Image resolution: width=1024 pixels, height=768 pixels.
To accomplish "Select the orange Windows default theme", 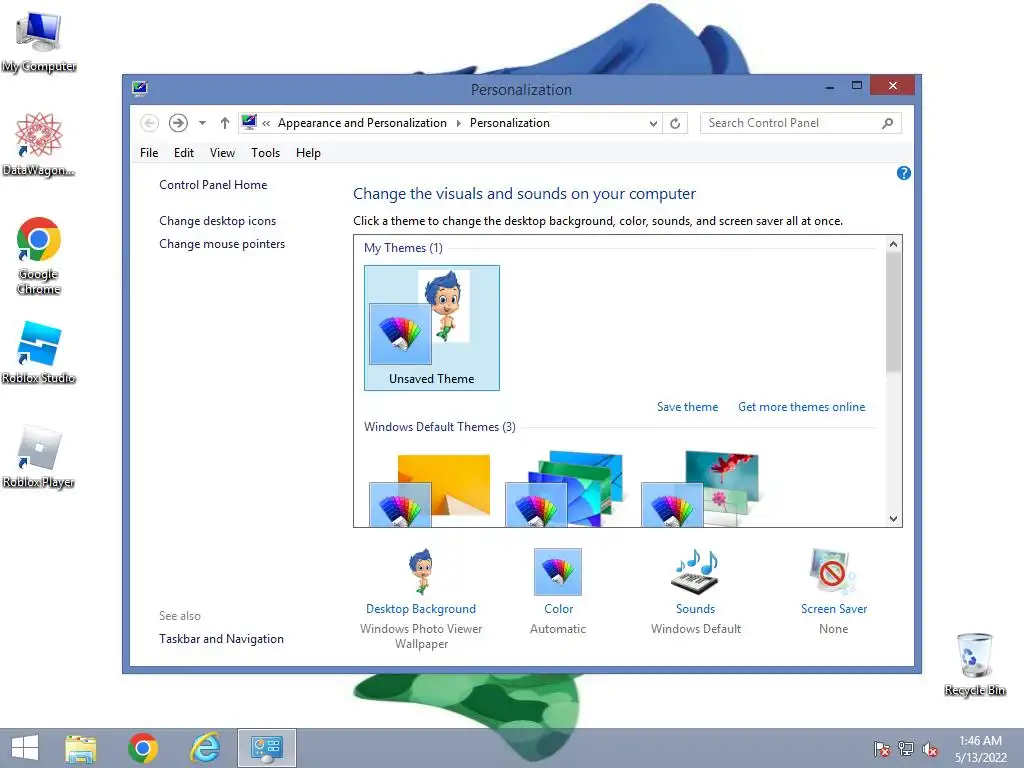I will pyautogui.click(x=430, y=490).
